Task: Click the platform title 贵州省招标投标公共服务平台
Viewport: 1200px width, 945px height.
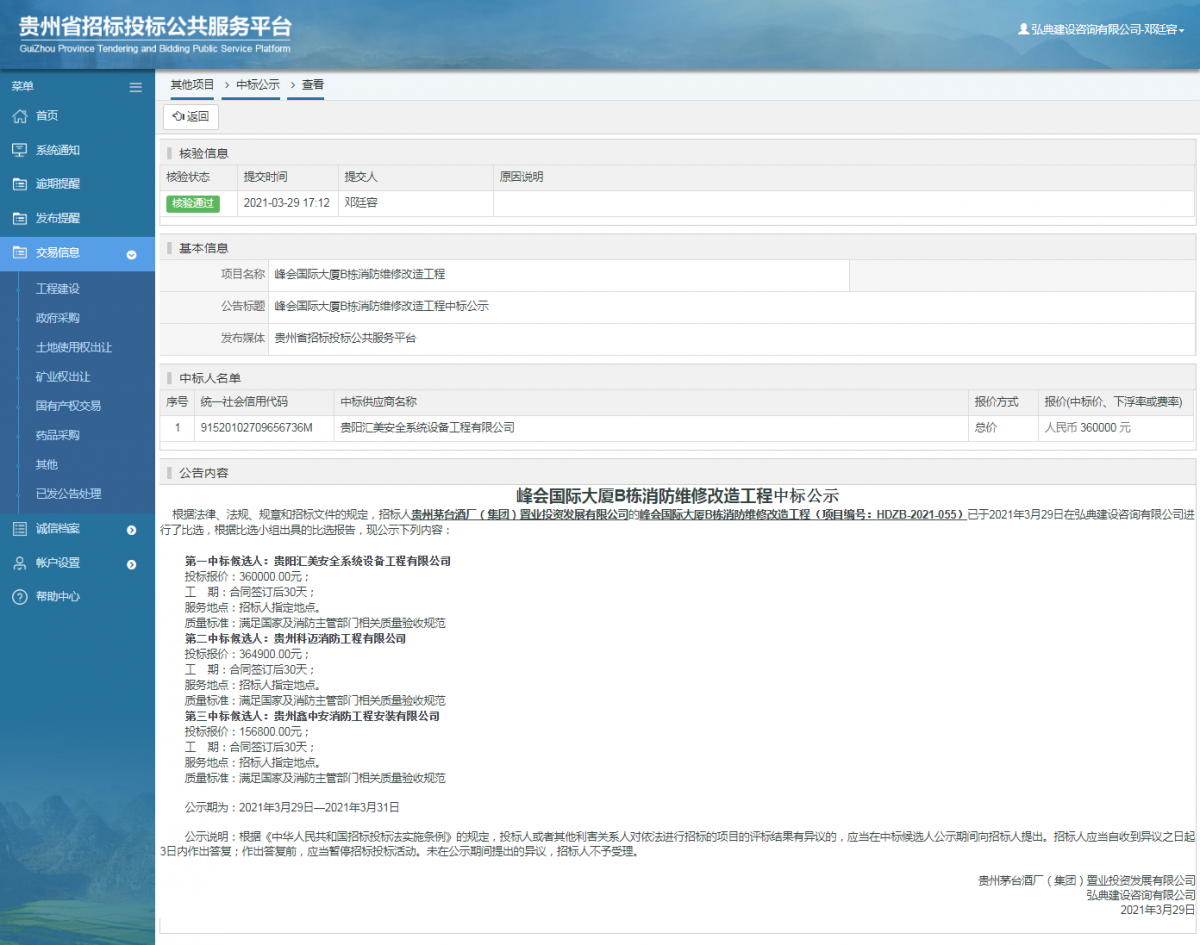Action: coord(155,26)
